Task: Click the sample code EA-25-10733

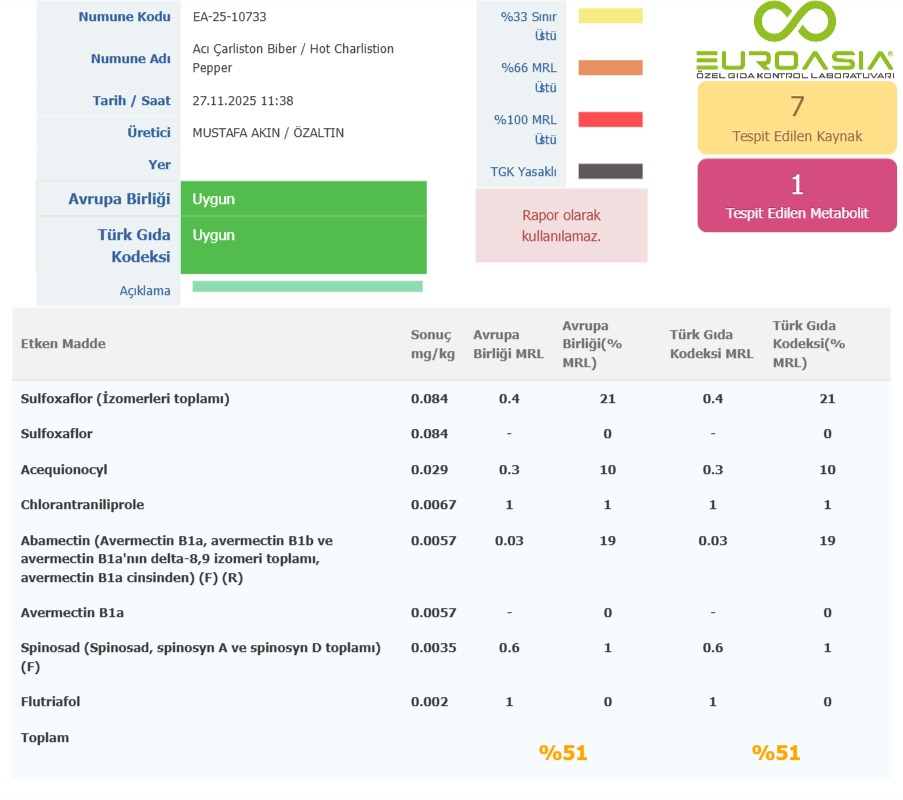Action: [x=229, y=17]
